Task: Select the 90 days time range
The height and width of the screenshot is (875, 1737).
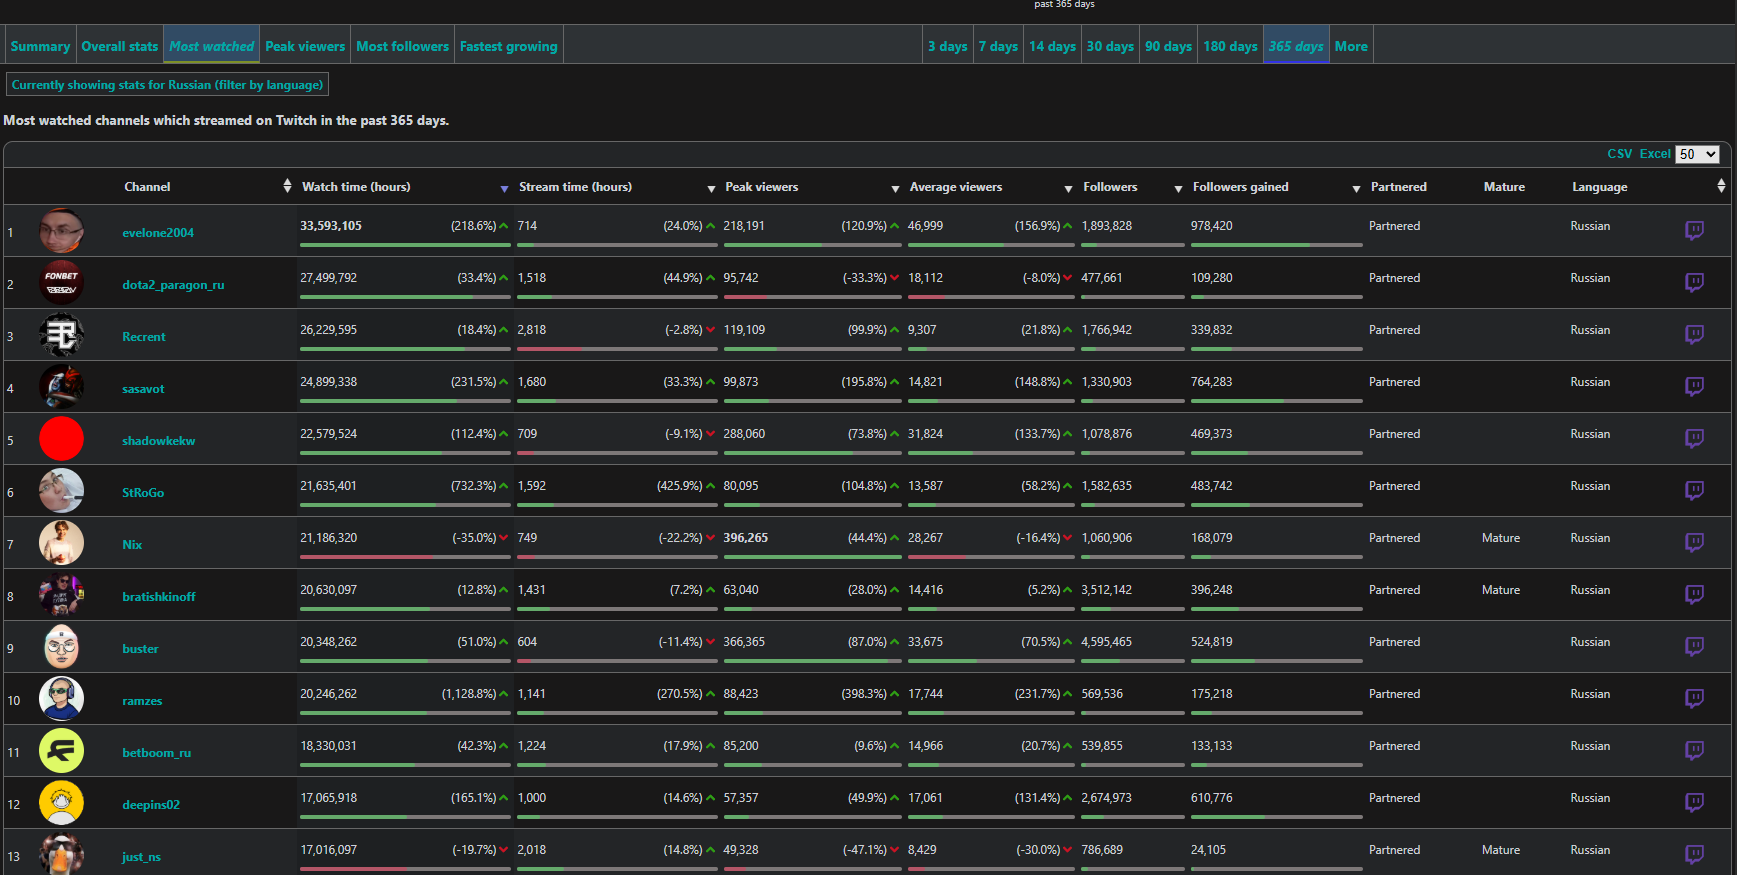Action: 1168,46
